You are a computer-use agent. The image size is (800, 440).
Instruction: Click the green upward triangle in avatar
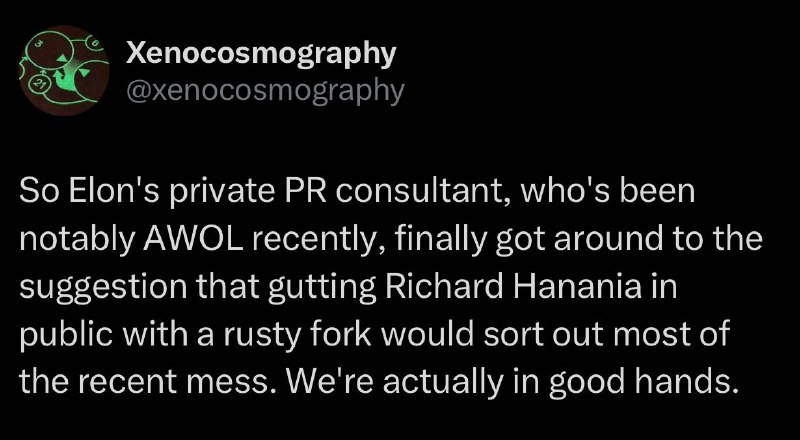(x=62, y=58)
